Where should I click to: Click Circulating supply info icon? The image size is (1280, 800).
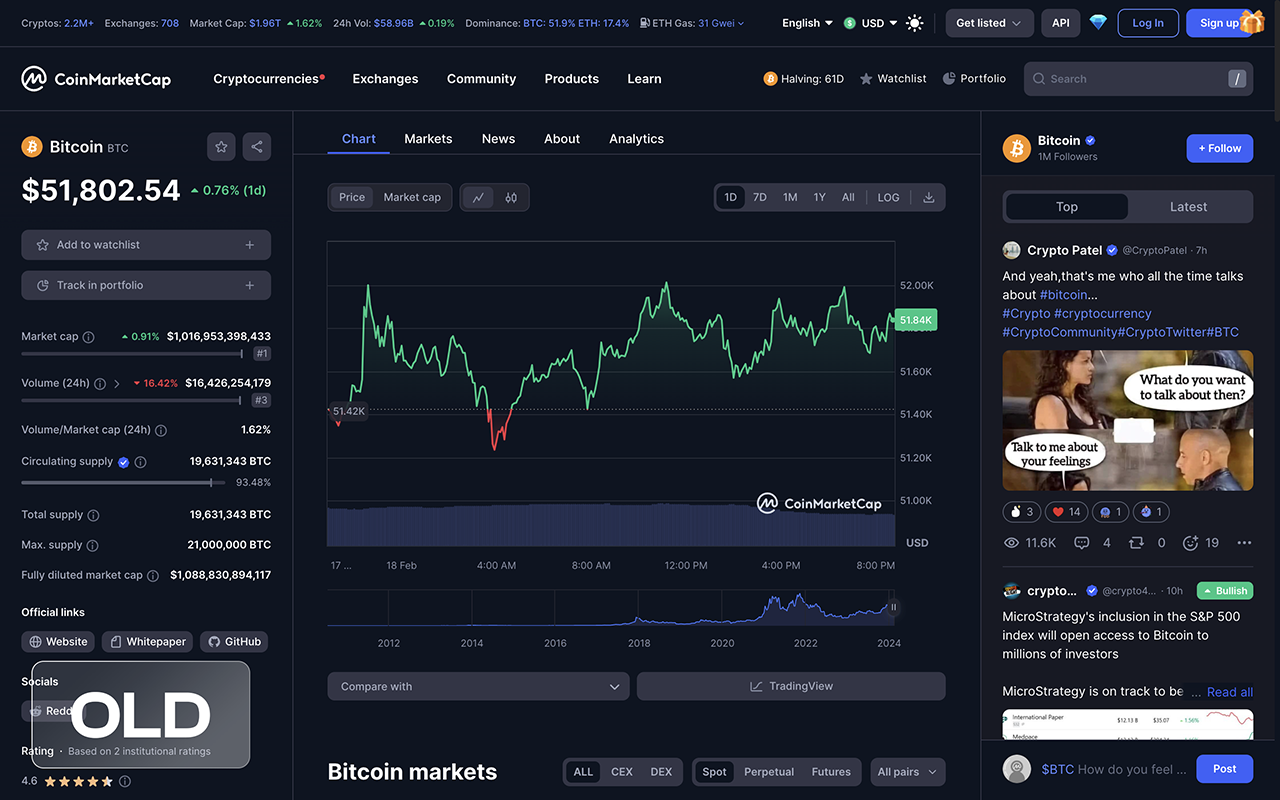tap(141, 462)
